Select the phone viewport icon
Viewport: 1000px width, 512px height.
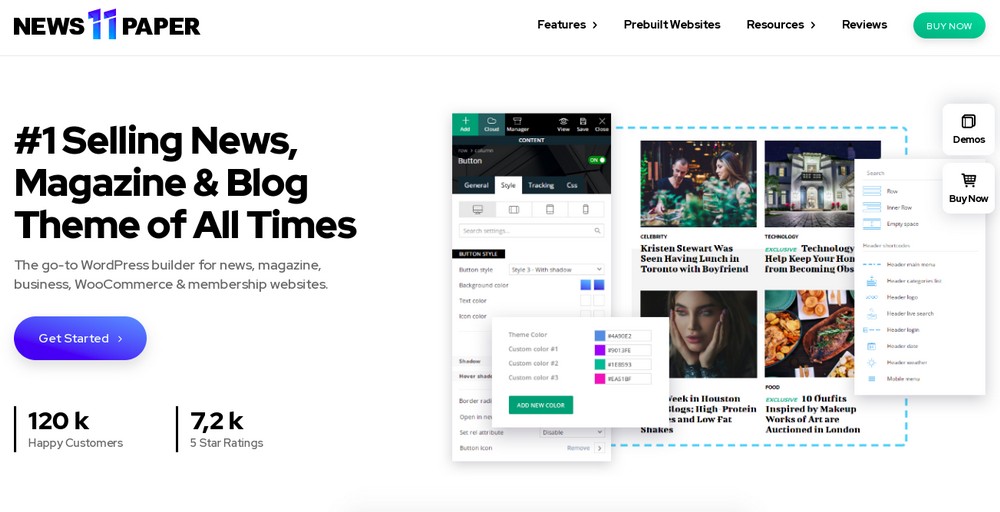point(586,209)
